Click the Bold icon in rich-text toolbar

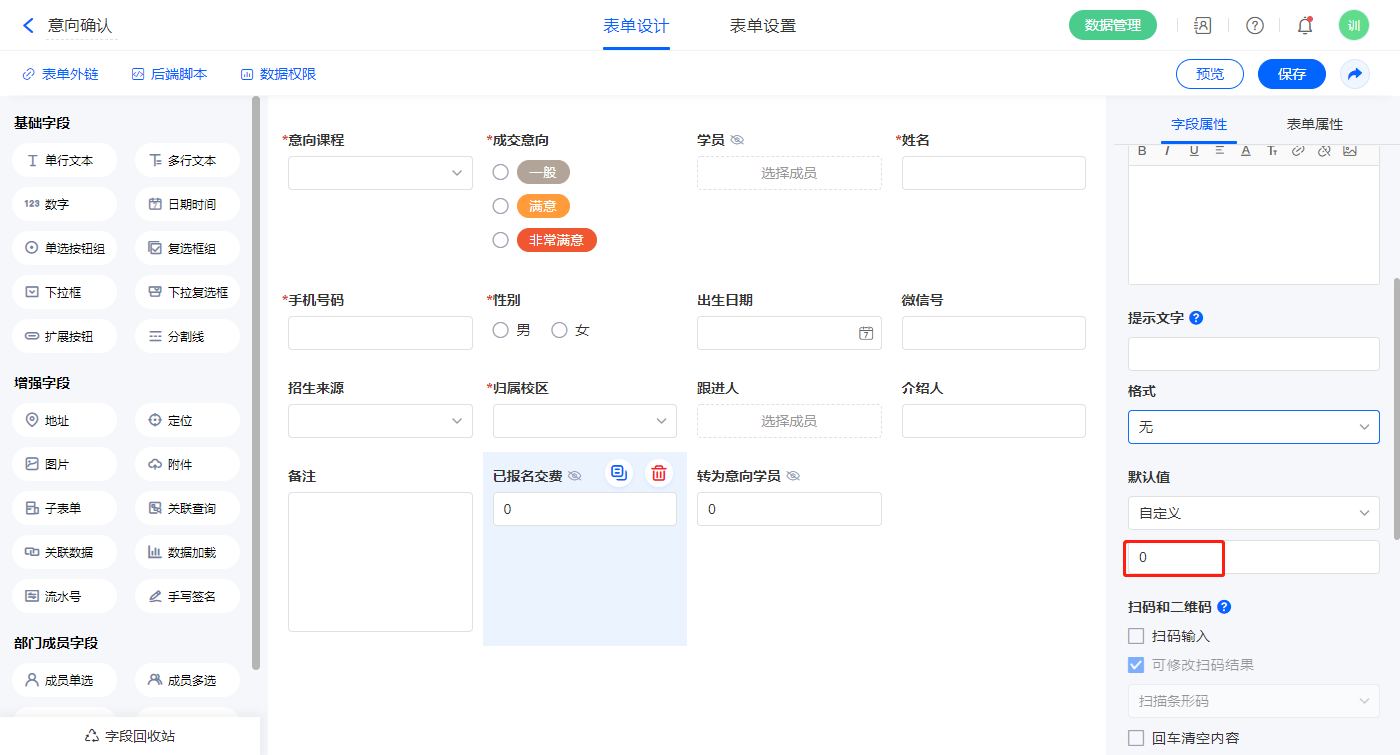pos(1143,151)
